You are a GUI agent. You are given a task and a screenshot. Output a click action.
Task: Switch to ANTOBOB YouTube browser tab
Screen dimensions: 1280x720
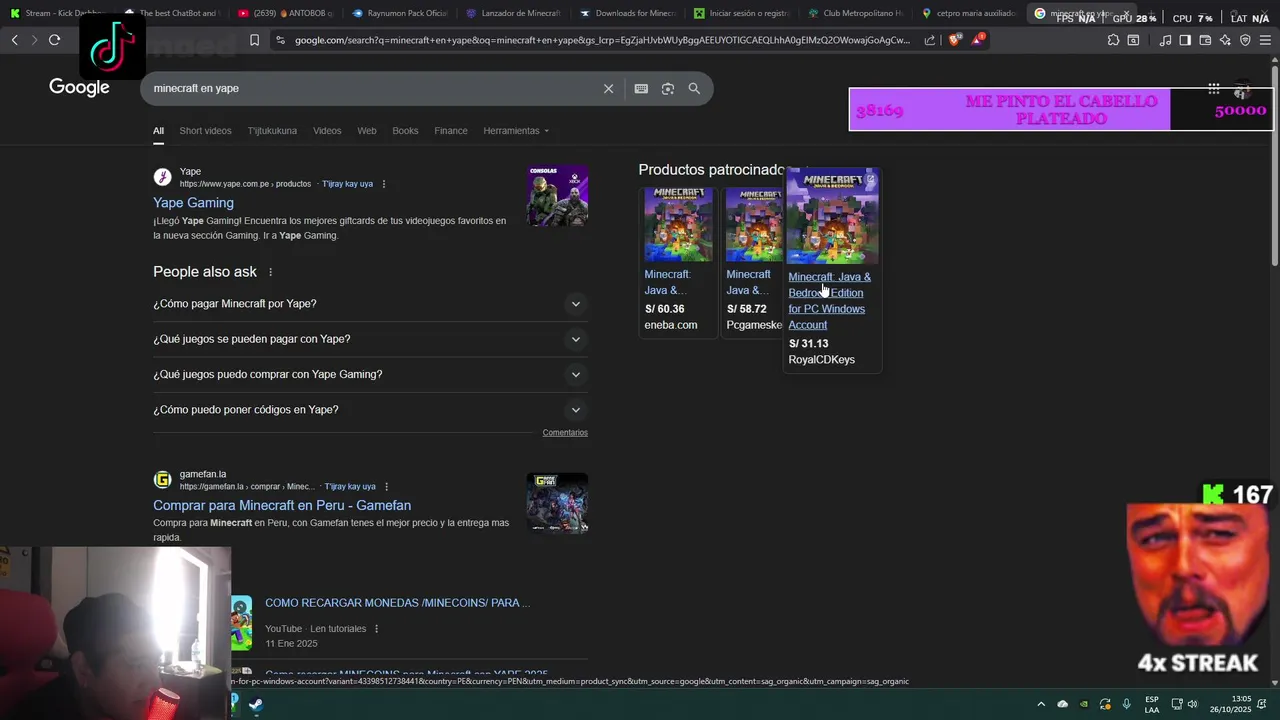284,14
